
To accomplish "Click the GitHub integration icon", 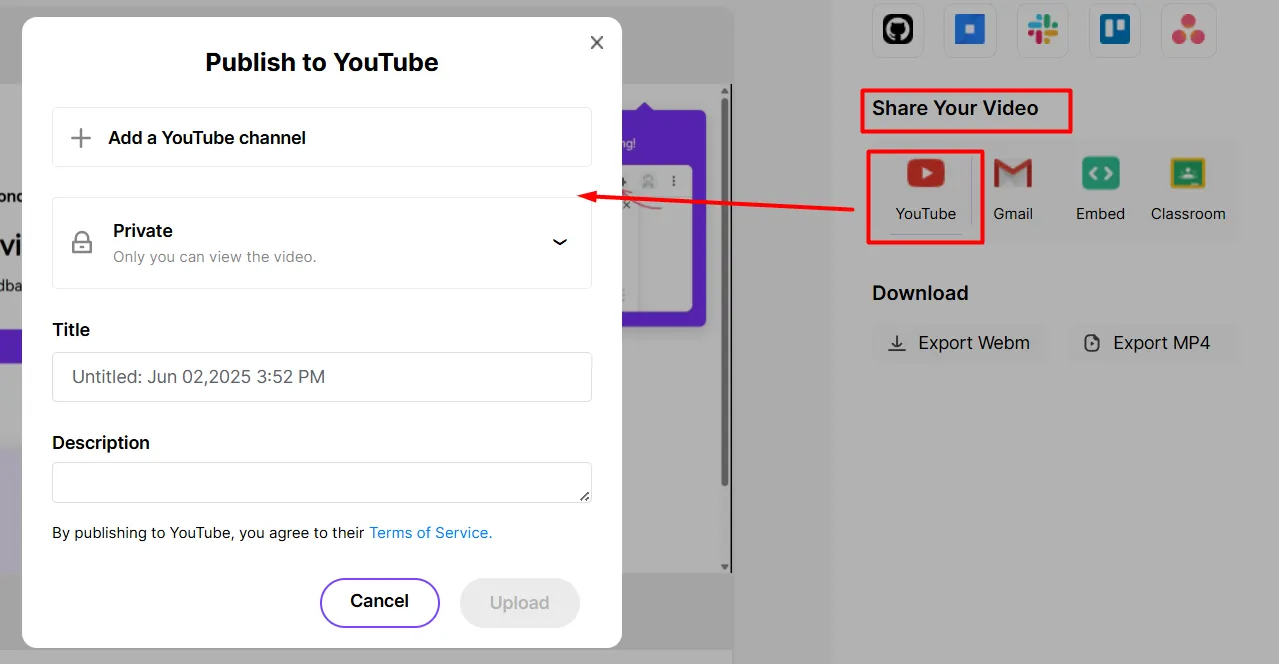I will coord(897,30).
